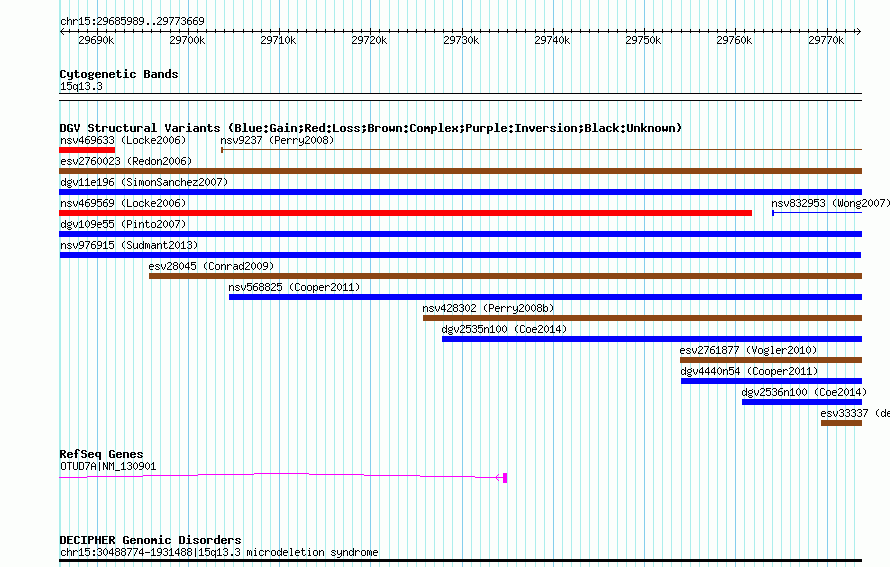The width and height of the screenshot is (890, 567).
Task: Open the RefSeq Genes track heading
Action: (x=101, y=454)
